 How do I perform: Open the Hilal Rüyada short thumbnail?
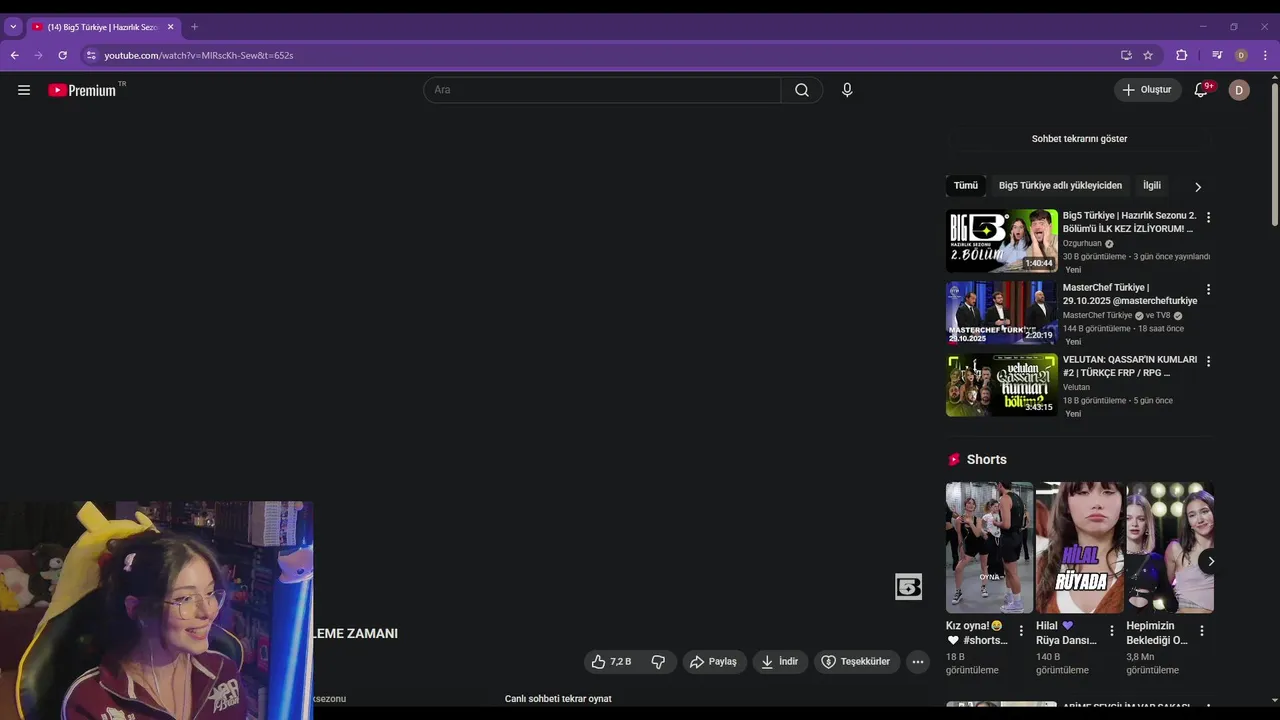point(1079,548)
